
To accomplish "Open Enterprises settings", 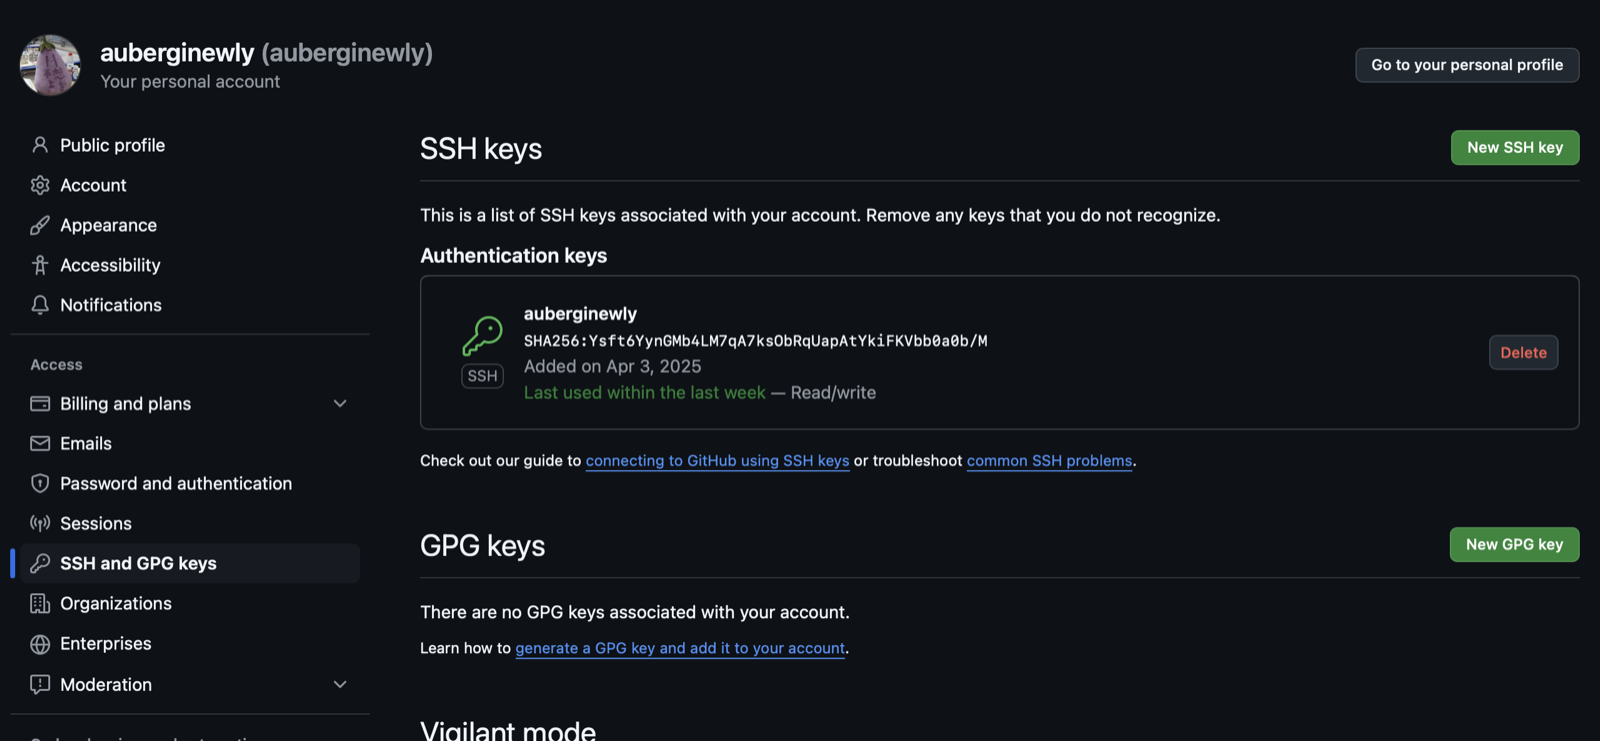I will click(190, 644).
